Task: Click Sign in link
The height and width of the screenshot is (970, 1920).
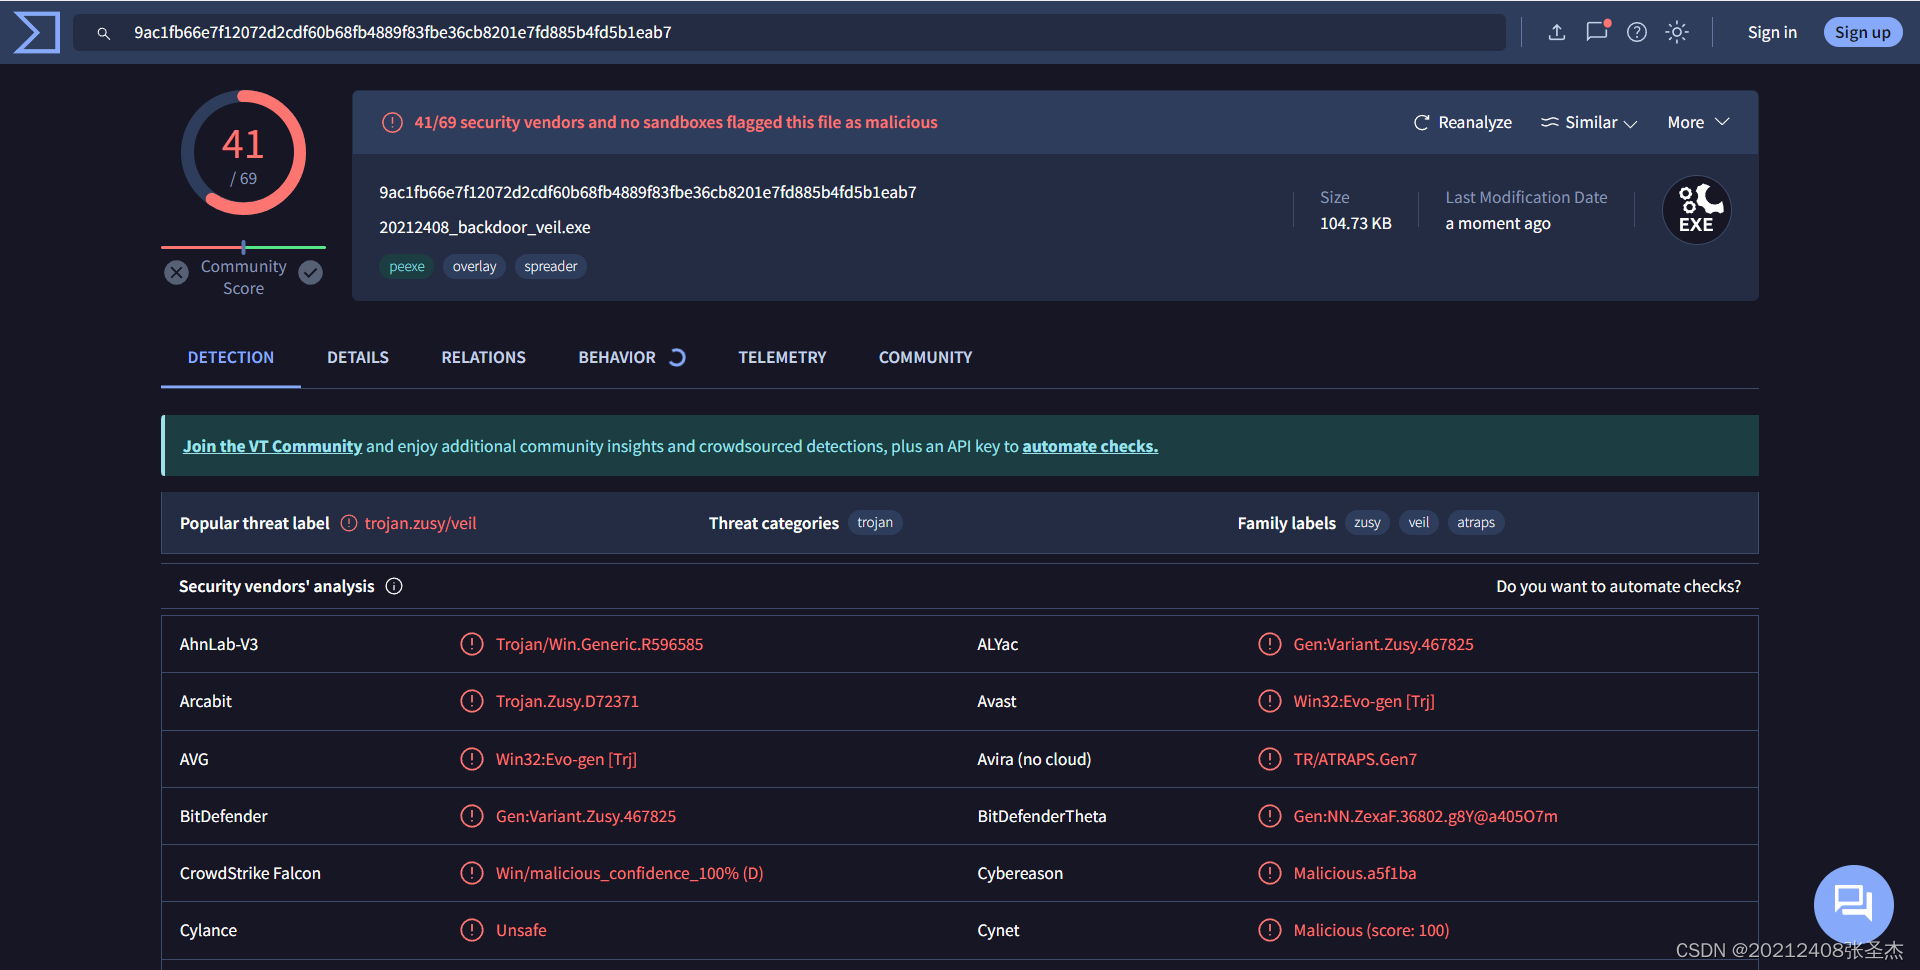Action: point(1772,32)
